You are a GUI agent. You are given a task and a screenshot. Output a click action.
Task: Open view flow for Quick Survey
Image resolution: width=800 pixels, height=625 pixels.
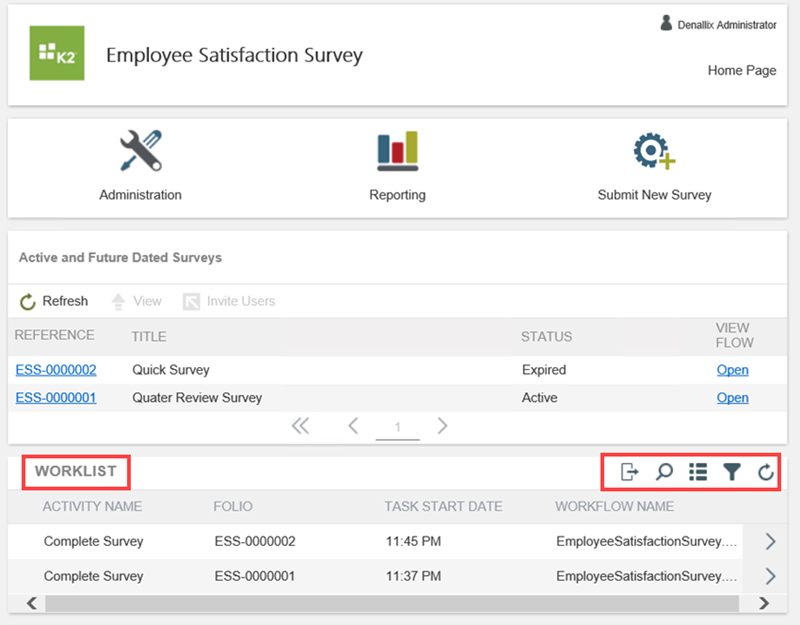(732, 370)
